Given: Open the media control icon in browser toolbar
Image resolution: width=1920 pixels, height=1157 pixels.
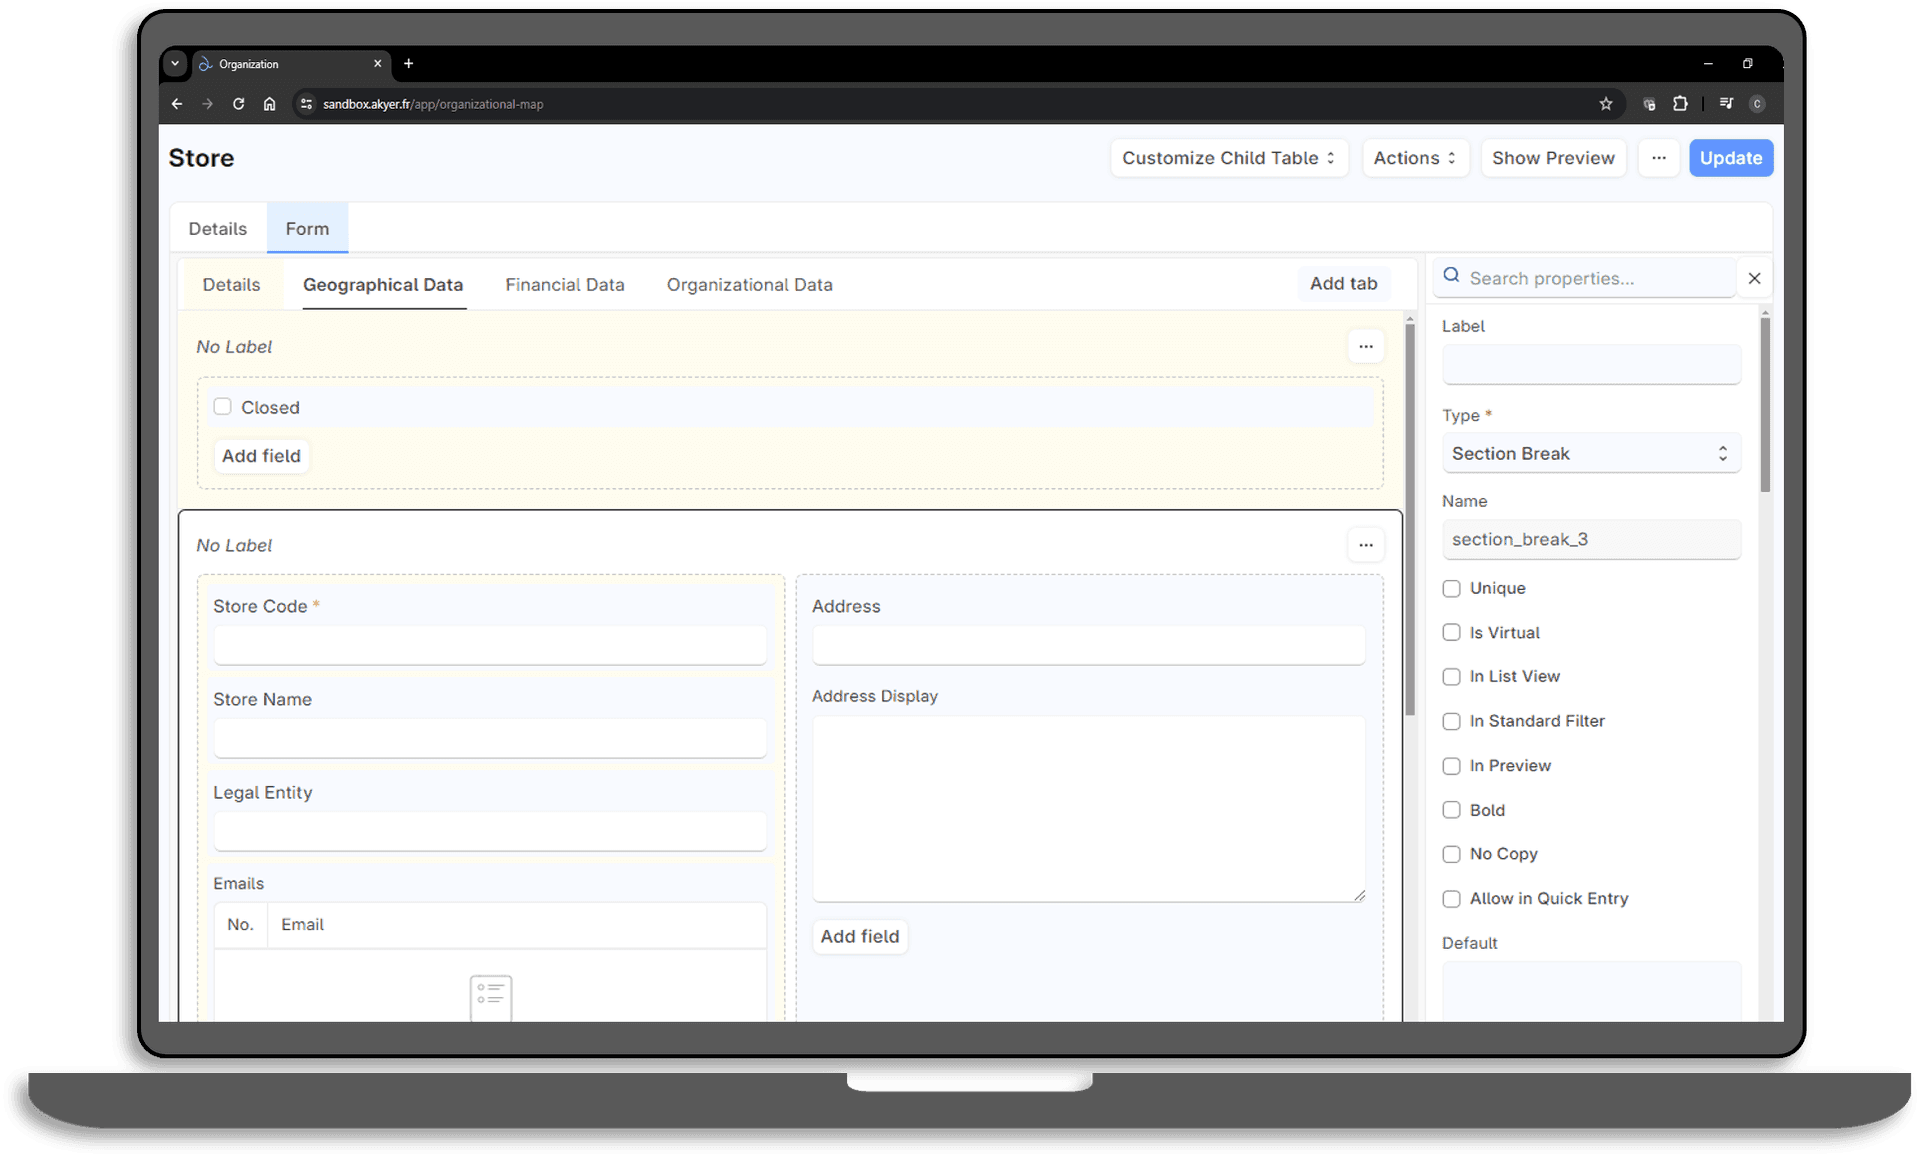Looking at the screenshot, I should pos(1726,104).
